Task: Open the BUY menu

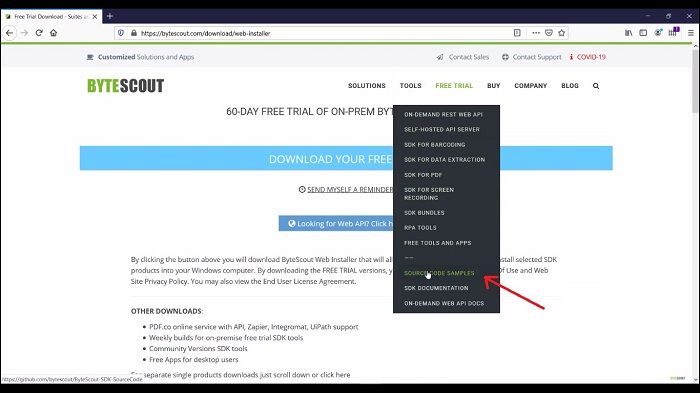Action: (x=493, y=86)
